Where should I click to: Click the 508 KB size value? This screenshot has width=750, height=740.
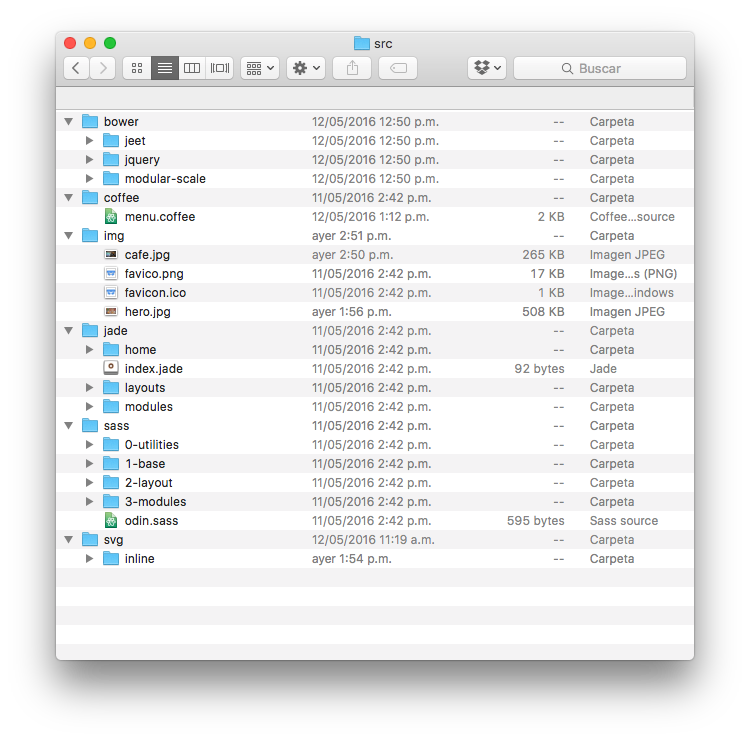[543, 312]
